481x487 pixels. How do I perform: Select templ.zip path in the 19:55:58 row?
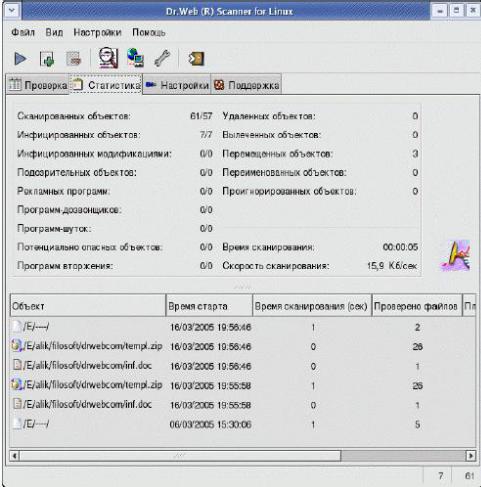click(x=93, y=385)
